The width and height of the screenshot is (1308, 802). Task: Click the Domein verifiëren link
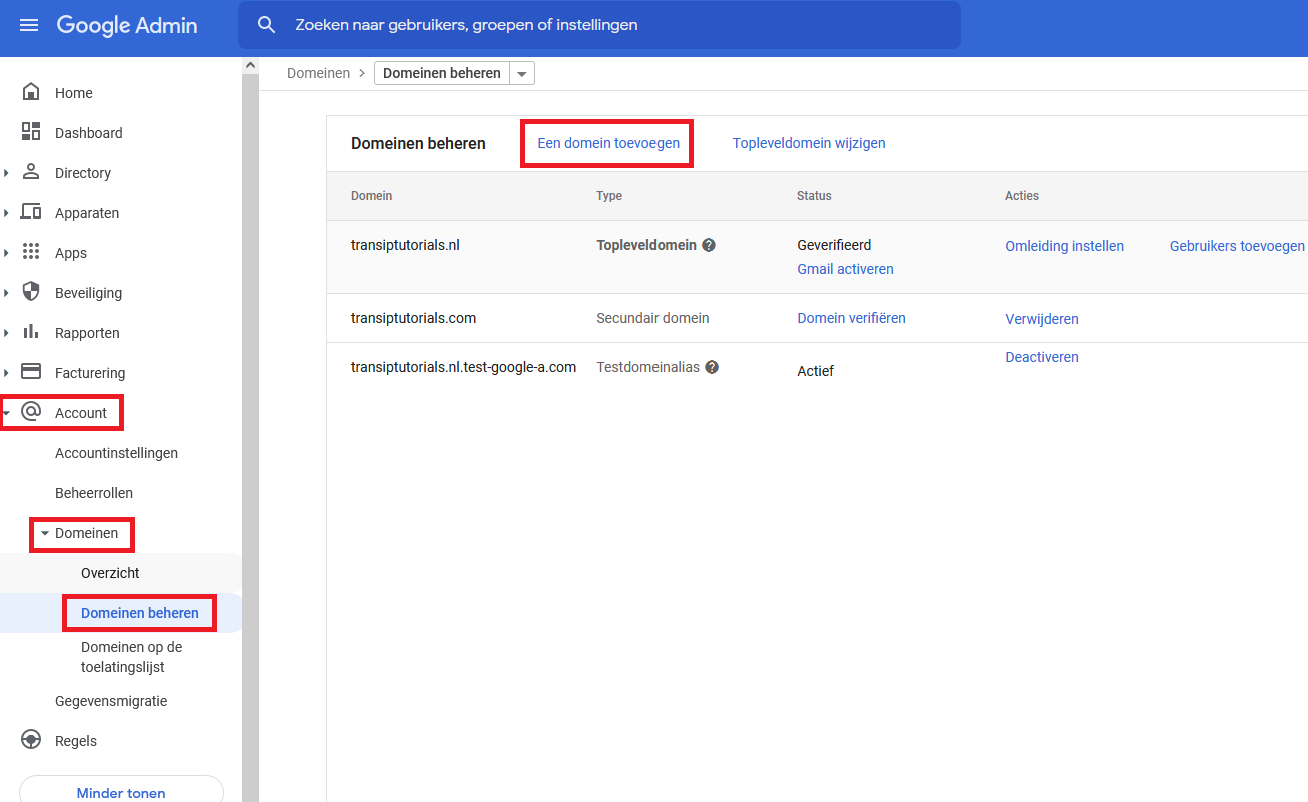click(x=851, y=318)
